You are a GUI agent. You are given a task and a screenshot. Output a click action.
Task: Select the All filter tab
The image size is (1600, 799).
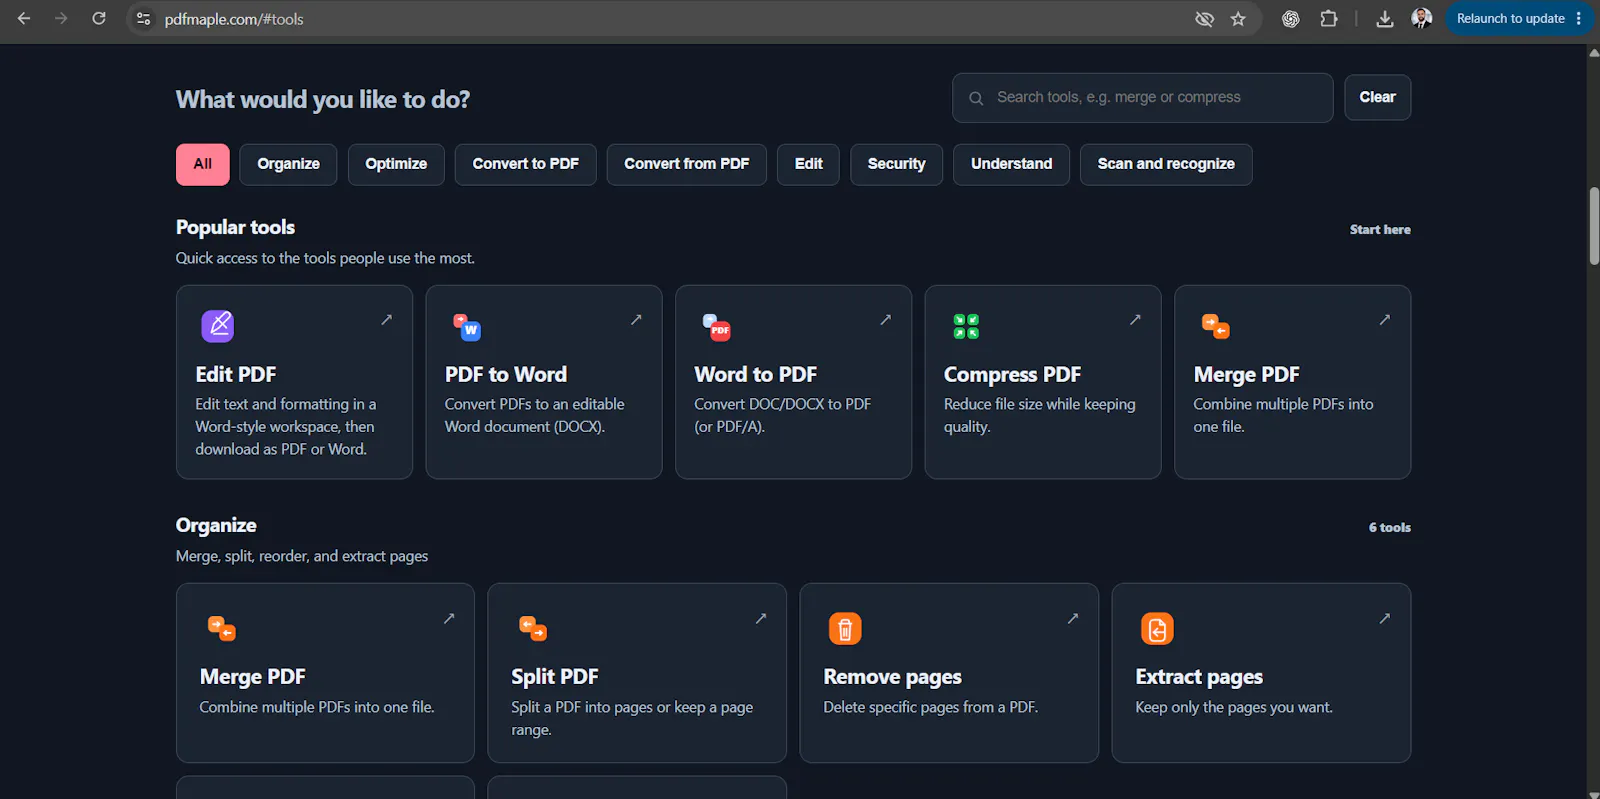coord(203,164)
